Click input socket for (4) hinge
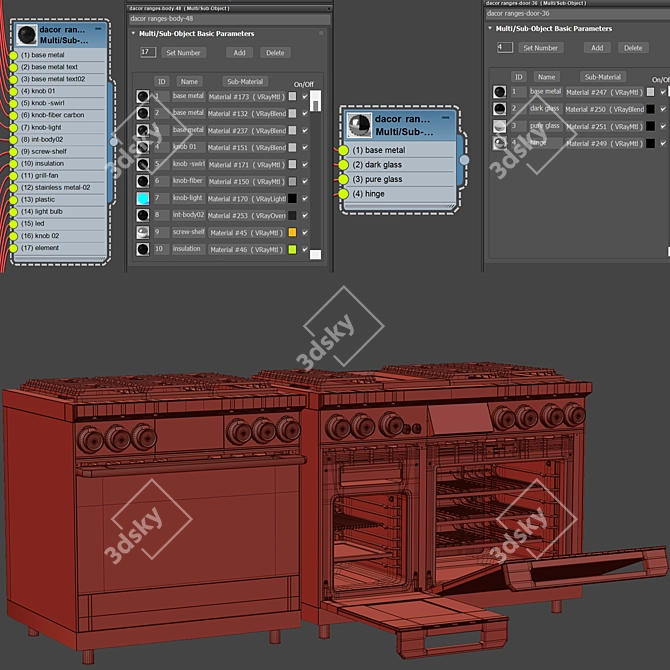Image resolution: width=670 pixels, height=670 pixels. 344,194
